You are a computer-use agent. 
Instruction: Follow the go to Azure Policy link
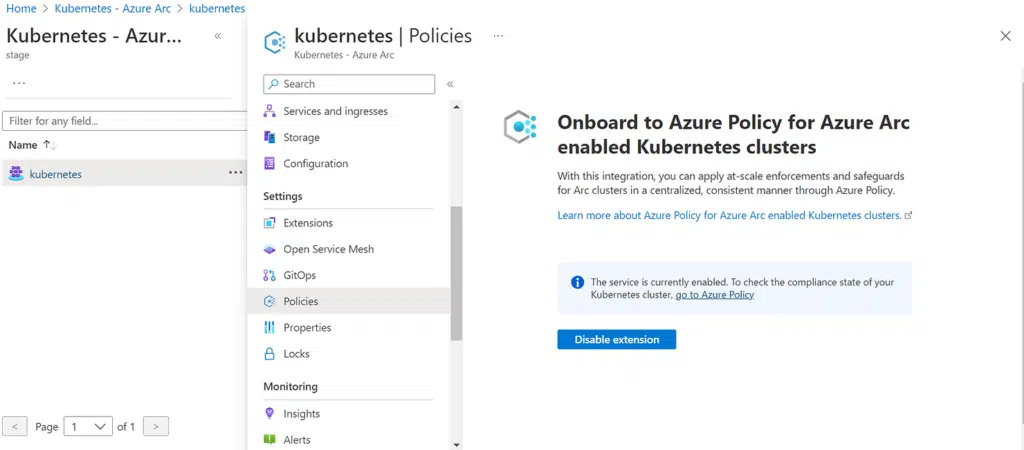coord(714,295)
